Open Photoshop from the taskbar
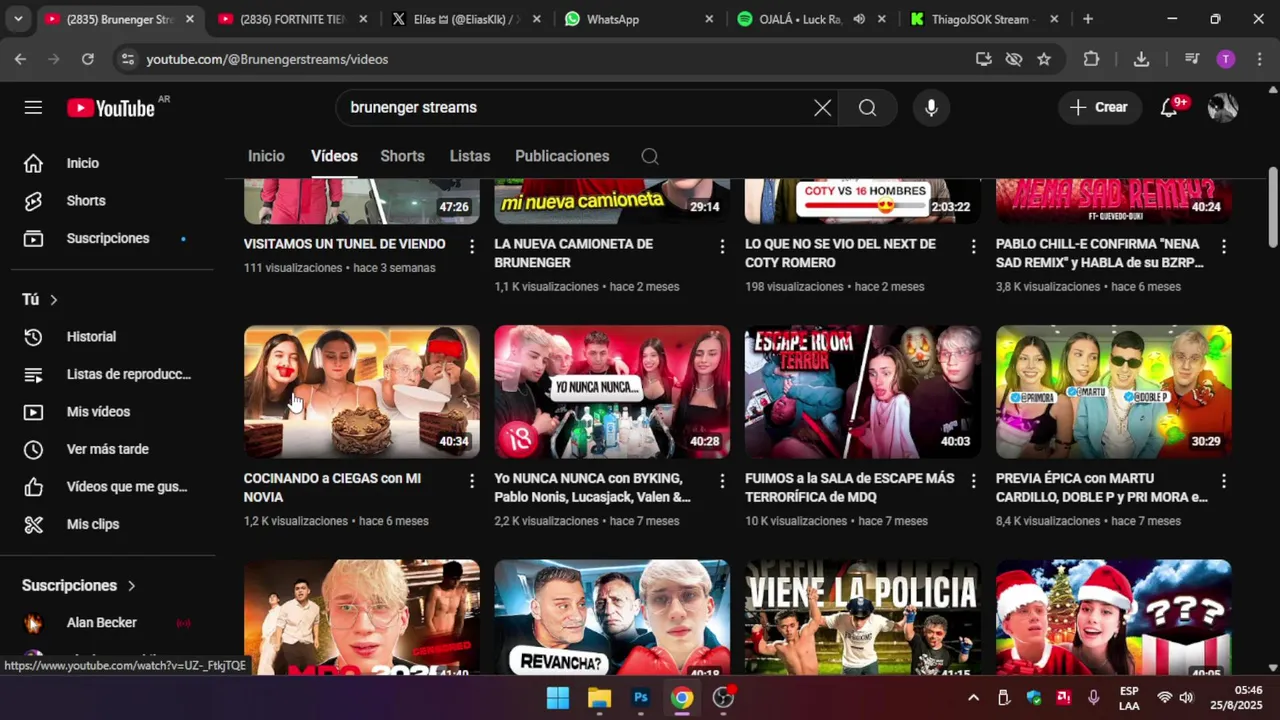The height and width of the screenshot is (720, 1280). [x=641, y=698]
